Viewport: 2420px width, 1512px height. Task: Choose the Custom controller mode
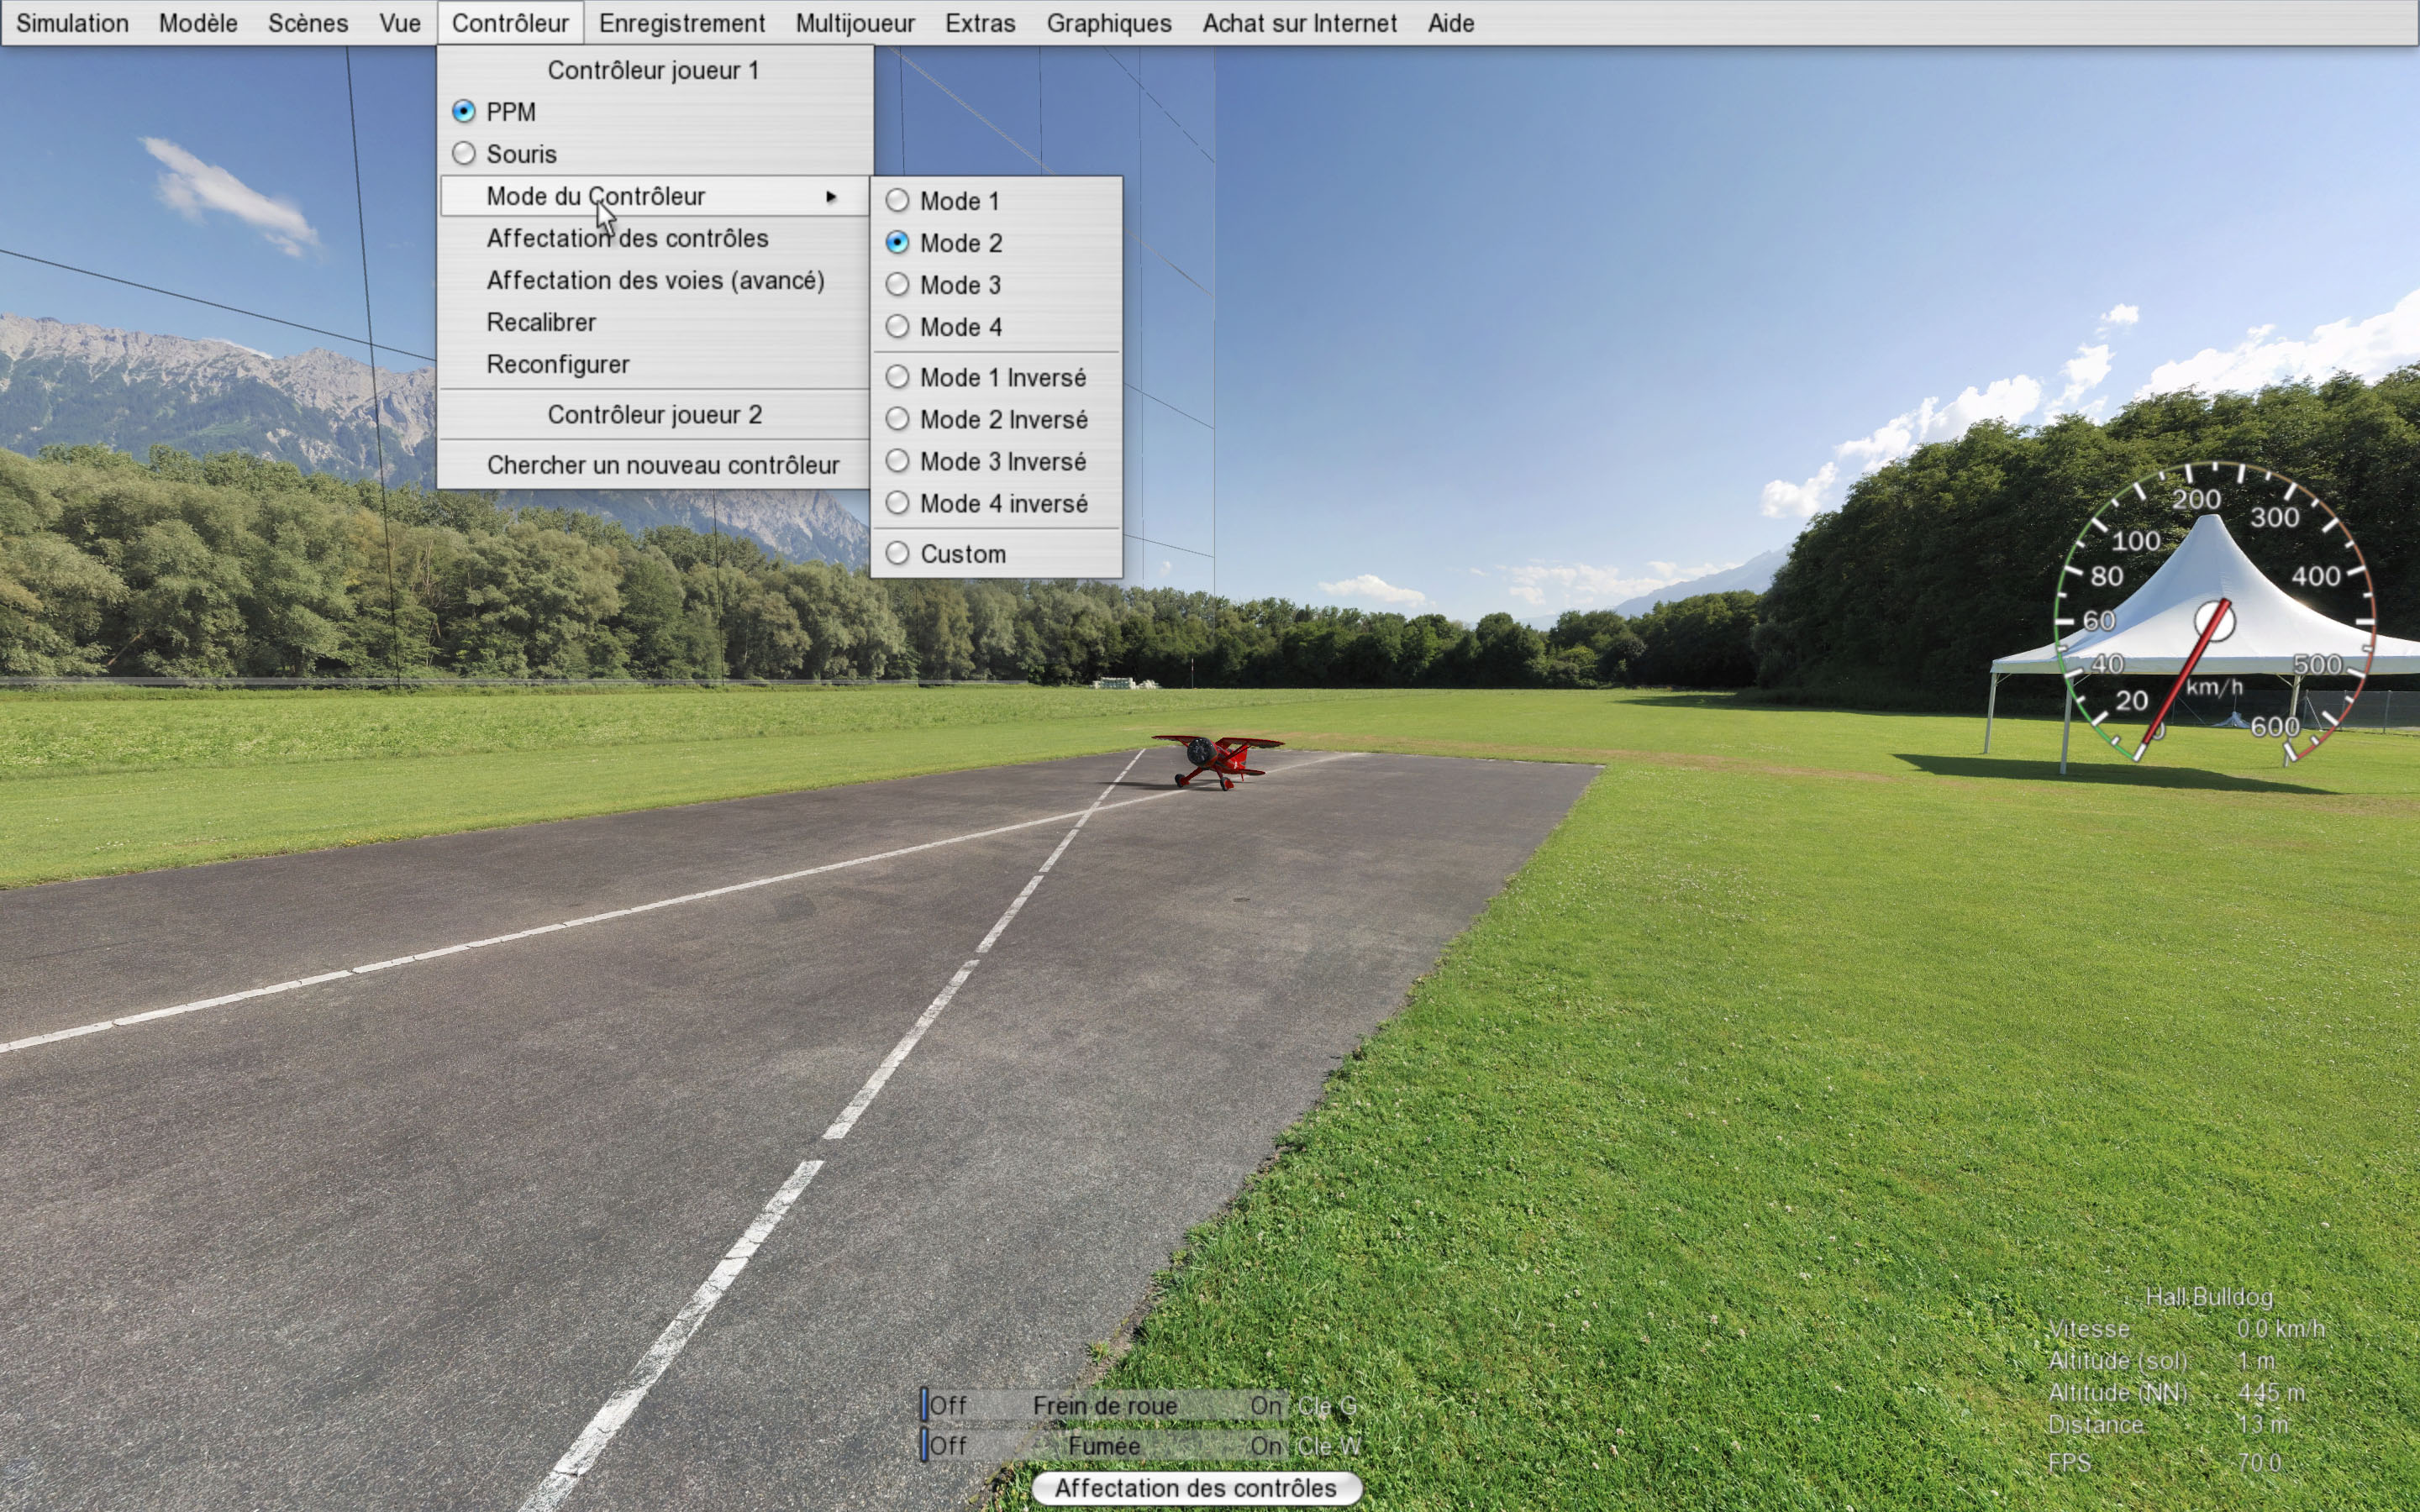[x=961, y=554]
